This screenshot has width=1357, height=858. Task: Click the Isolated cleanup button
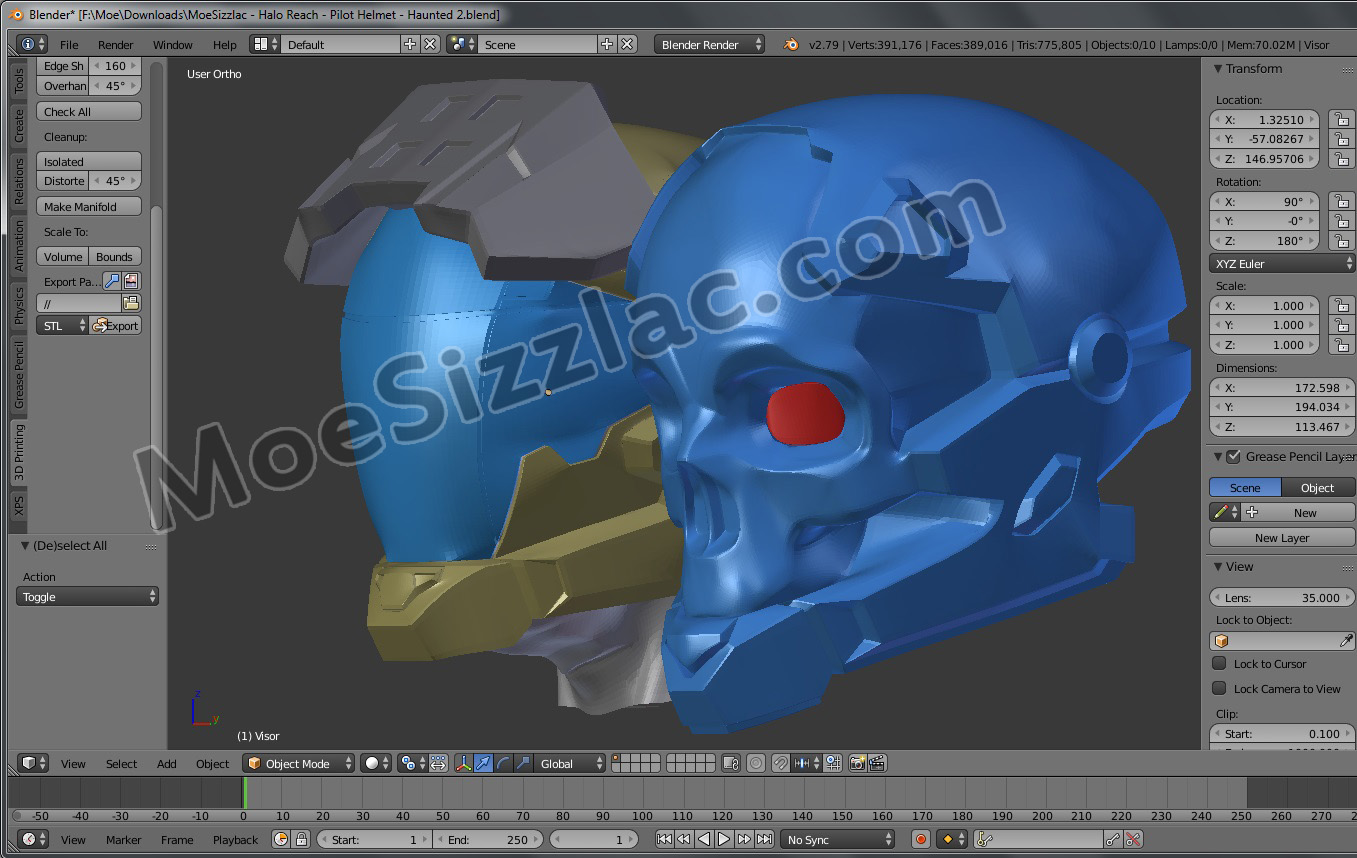(89, 161)
